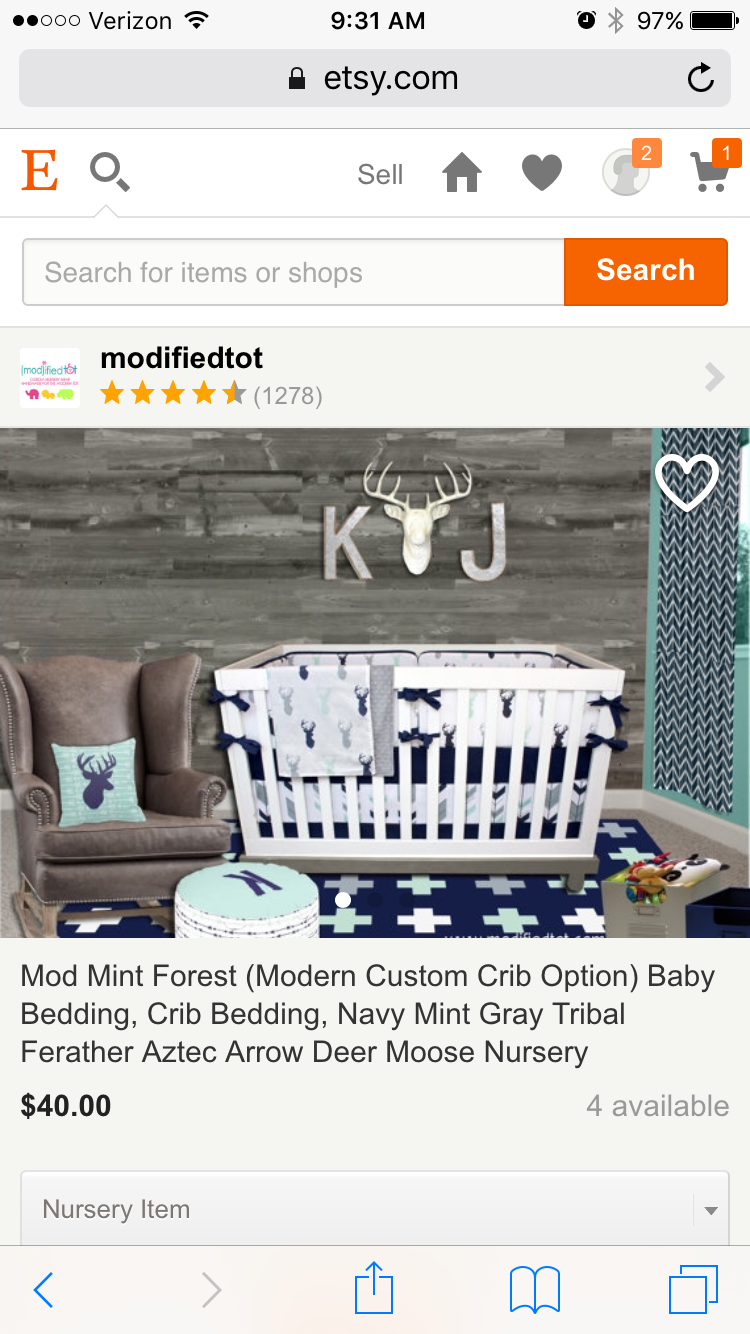Select the second image carousel dot

click(x=375, y=900)
